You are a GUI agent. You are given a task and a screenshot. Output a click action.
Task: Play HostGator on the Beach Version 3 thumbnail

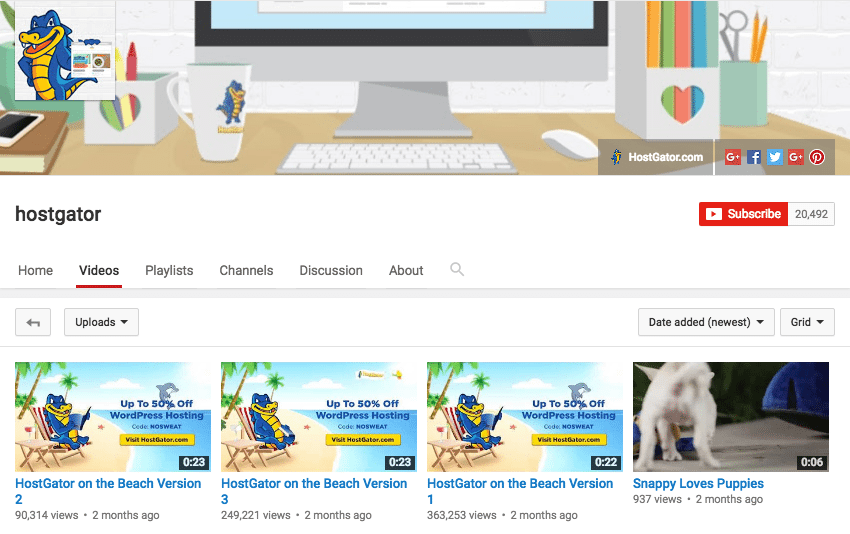pyautogui.click(x=319, y=417)
